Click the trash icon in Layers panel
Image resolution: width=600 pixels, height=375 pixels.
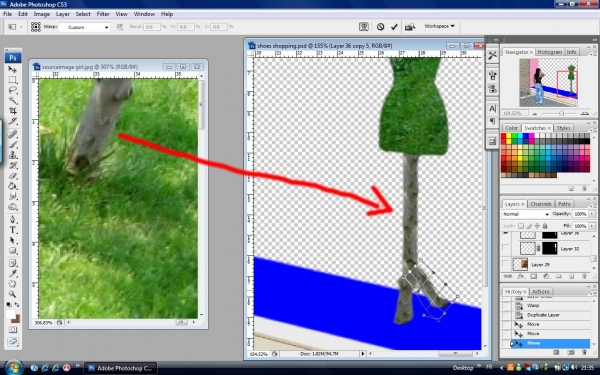(584, 276)
